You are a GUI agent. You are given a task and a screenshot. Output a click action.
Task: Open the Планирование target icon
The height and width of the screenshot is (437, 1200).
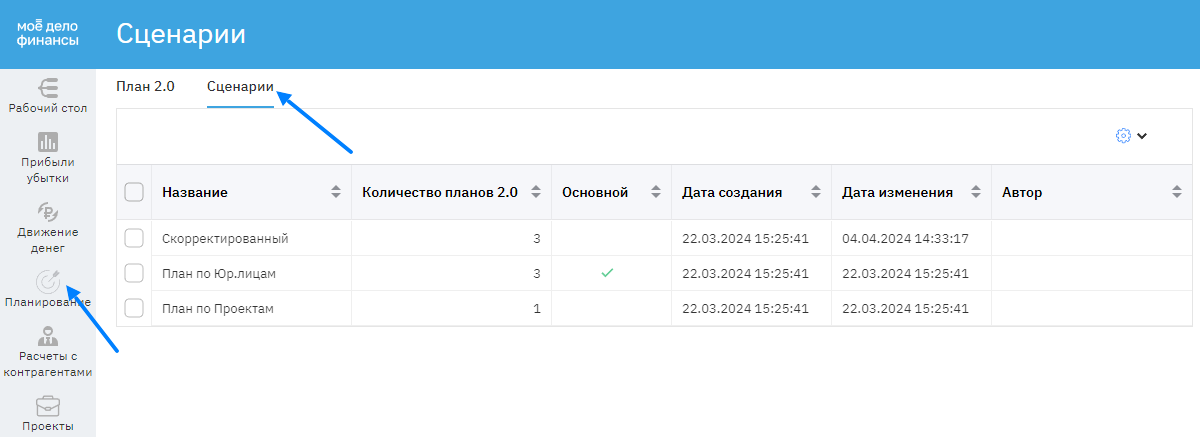click(x=48, y=283)
